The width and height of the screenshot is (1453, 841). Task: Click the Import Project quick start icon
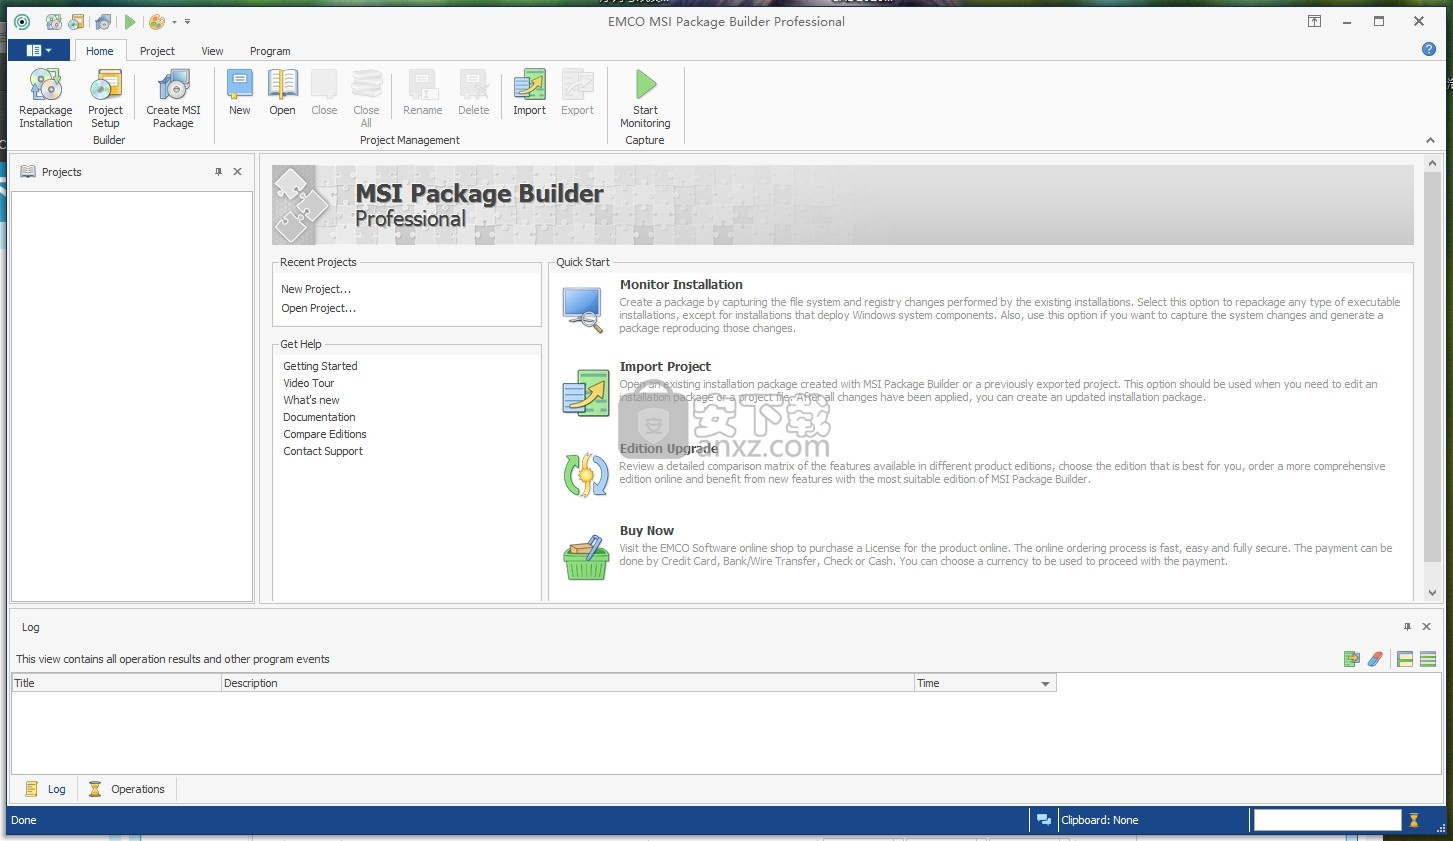click(585, 392)
